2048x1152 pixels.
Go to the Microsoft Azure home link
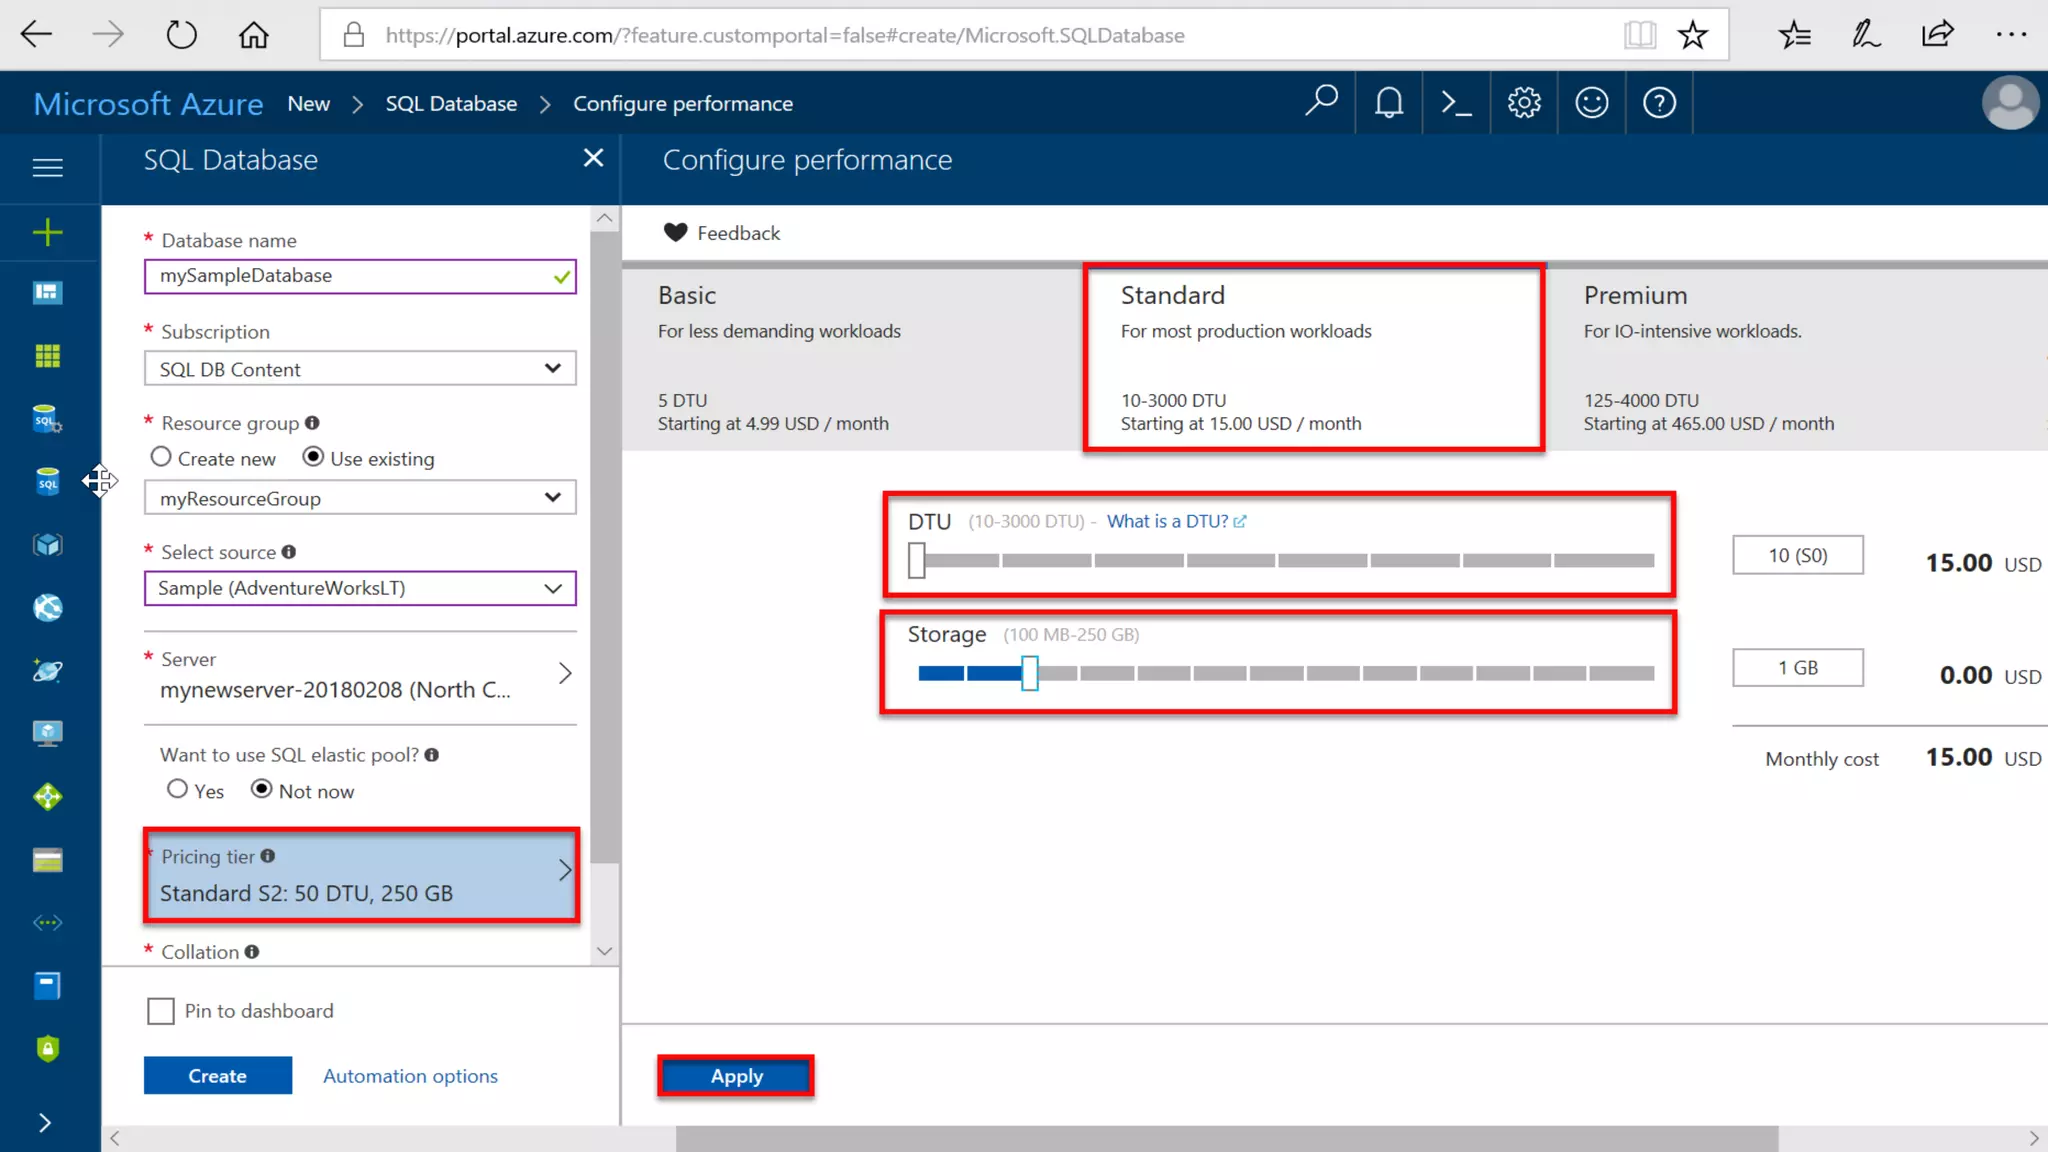(148, 103)
